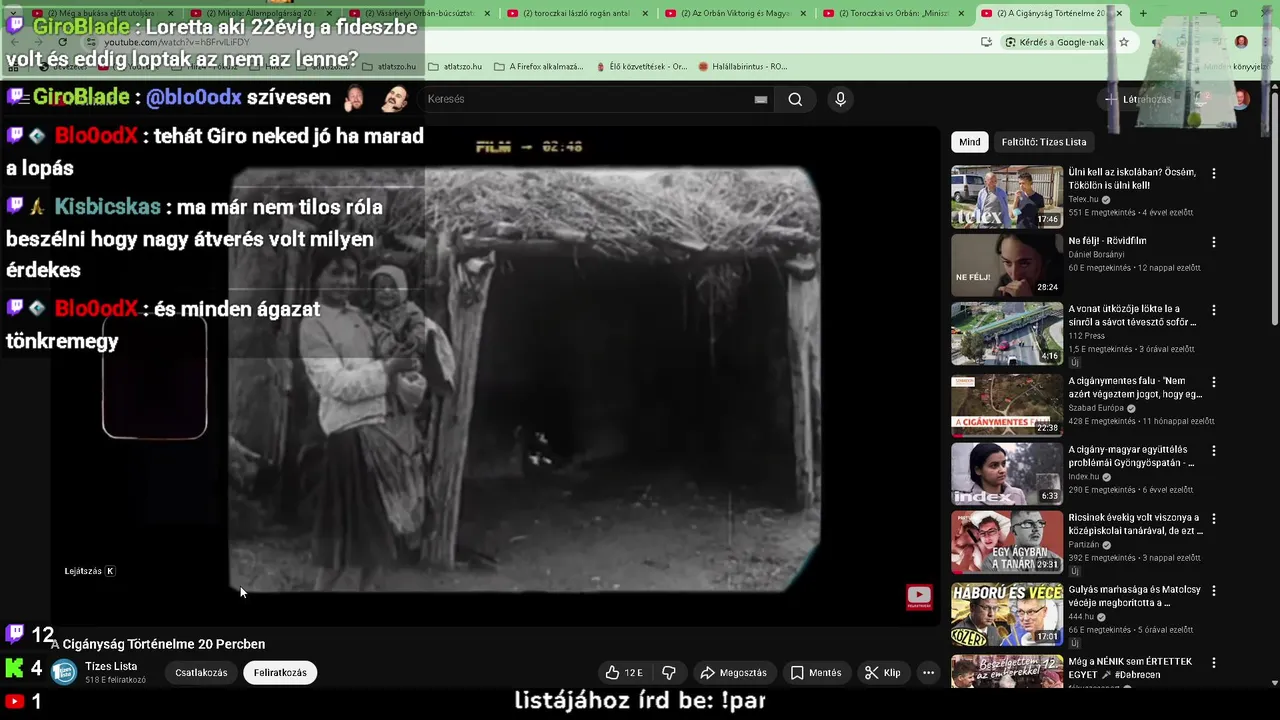Start voice search with microphone icon
The image size is (1280, 720).
click(840, 99)
